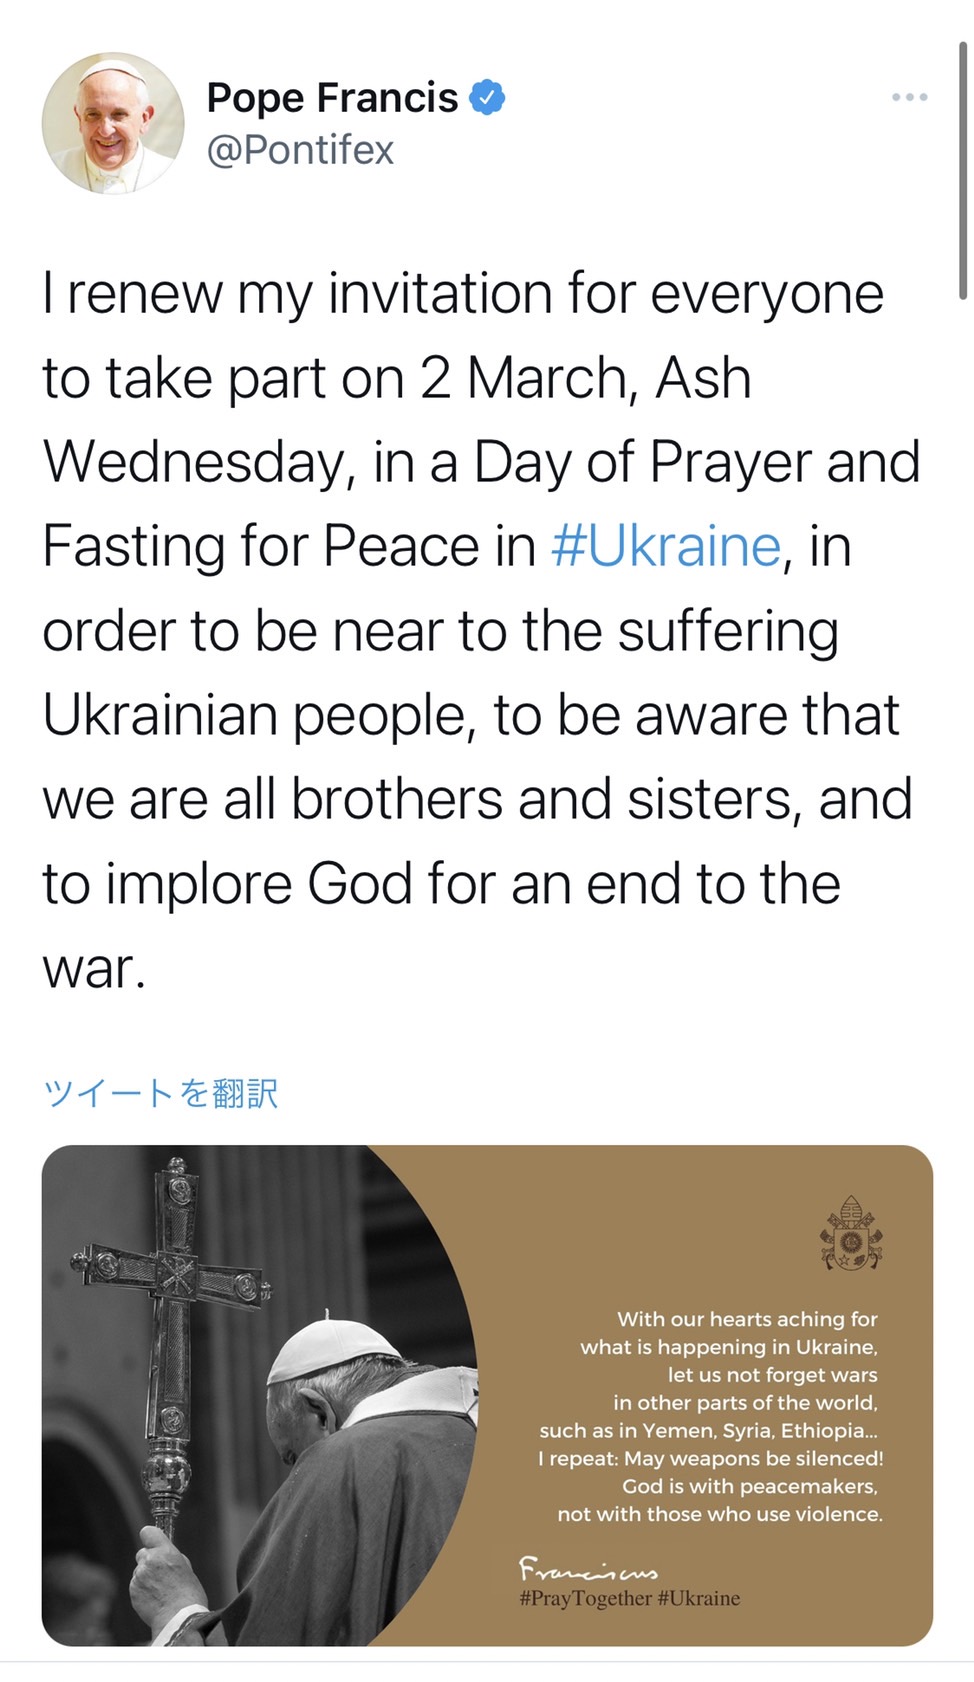Open the three-dot more options menu
The height and width of the screenshot is (1682, 974).
tap(909, 98)
